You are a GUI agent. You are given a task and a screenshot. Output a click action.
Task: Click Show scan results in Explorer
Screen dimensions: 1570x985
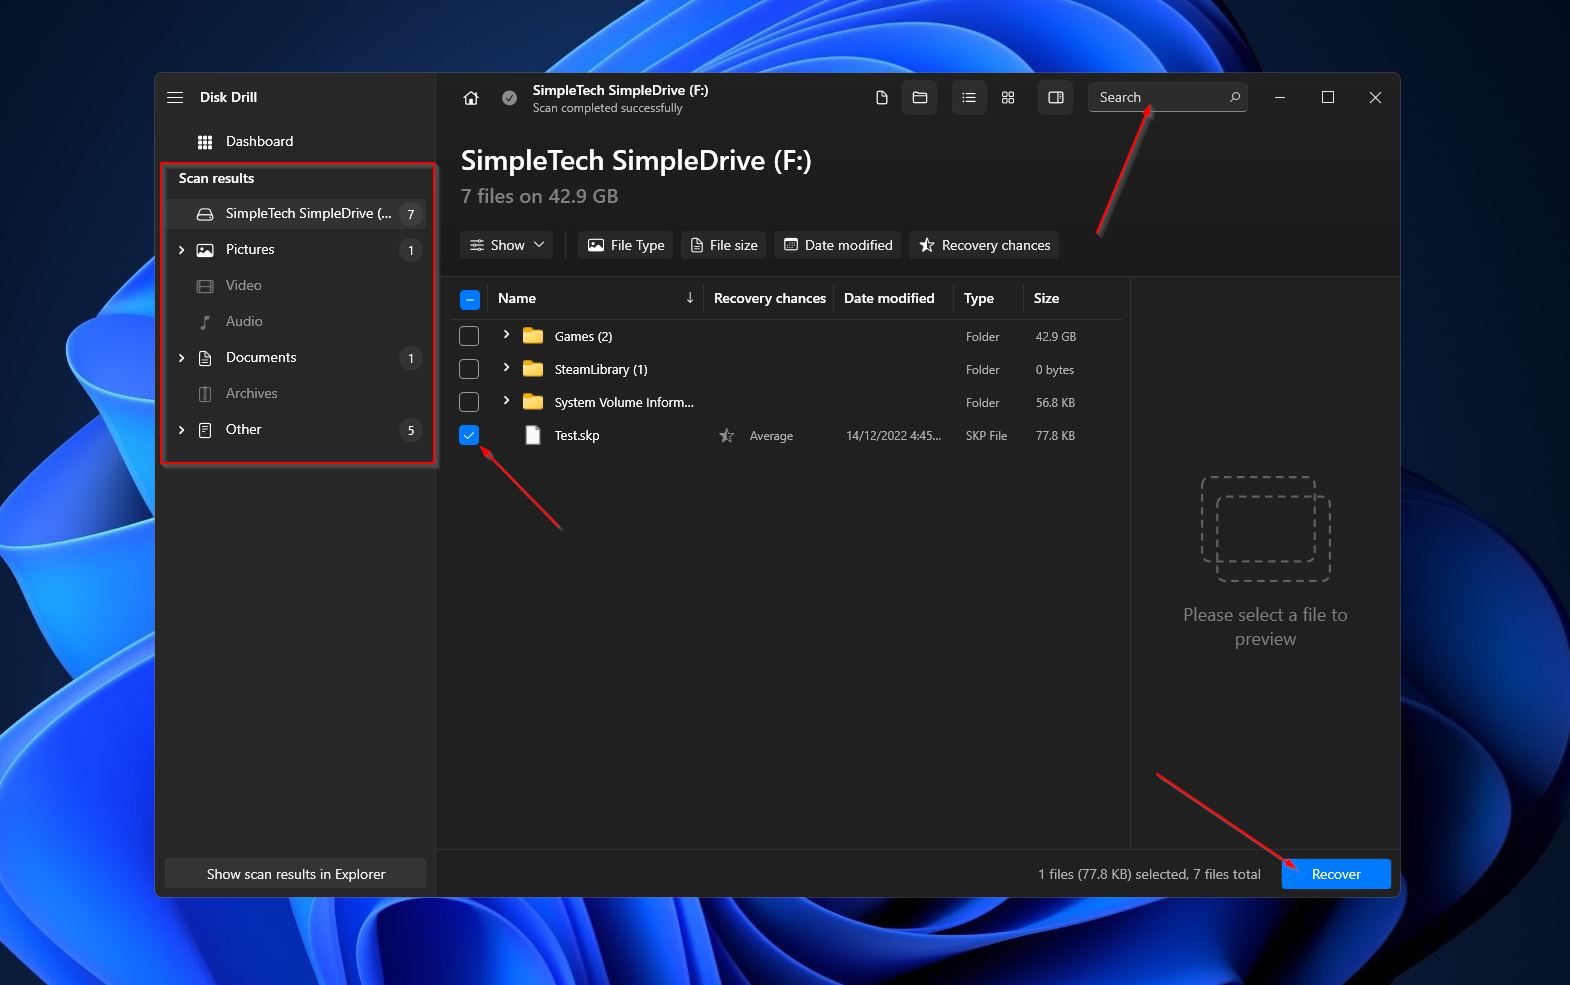(295, 874)
